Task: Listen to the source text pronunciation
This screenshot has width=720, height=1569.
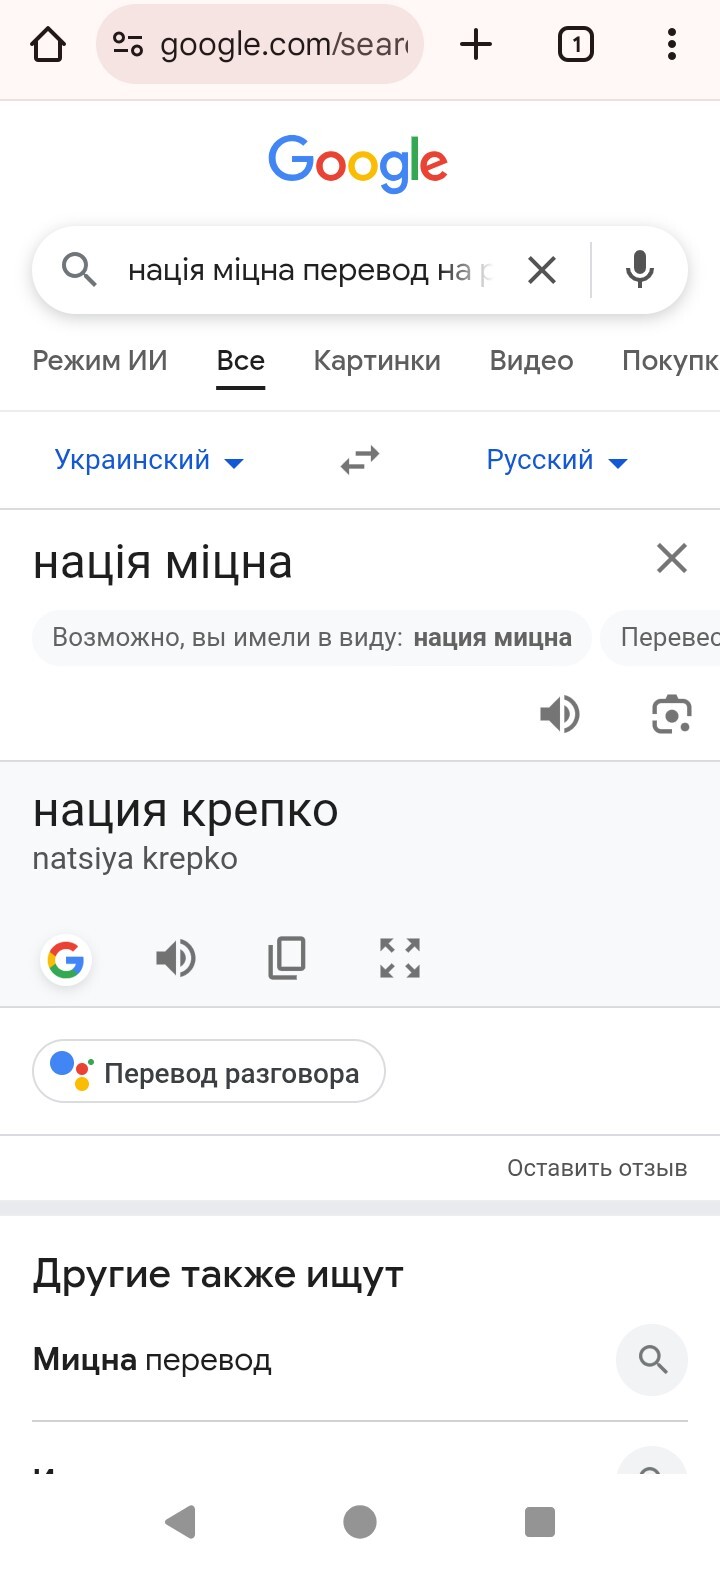Action: point(560,714)
